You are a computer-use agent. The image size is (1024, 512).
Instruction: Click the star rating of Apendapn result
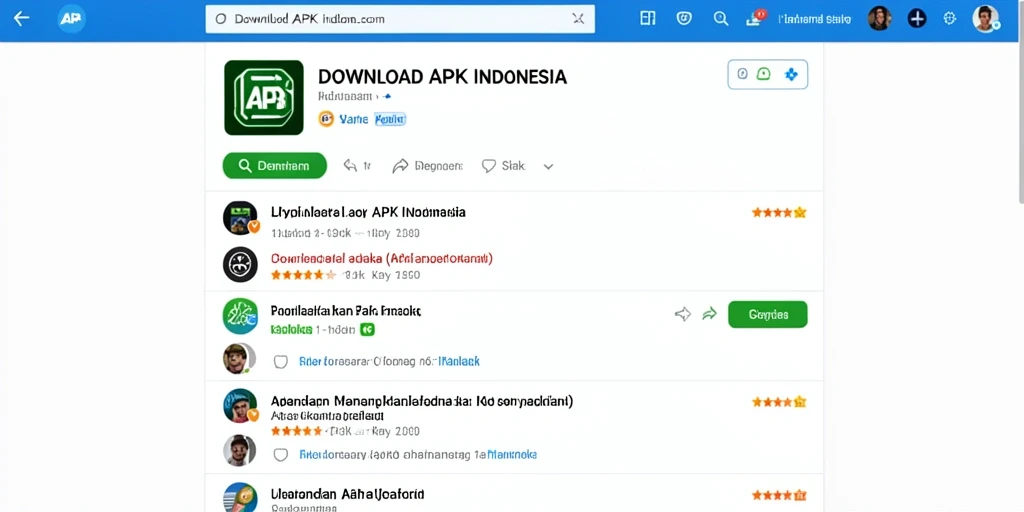tap(778, 402)
